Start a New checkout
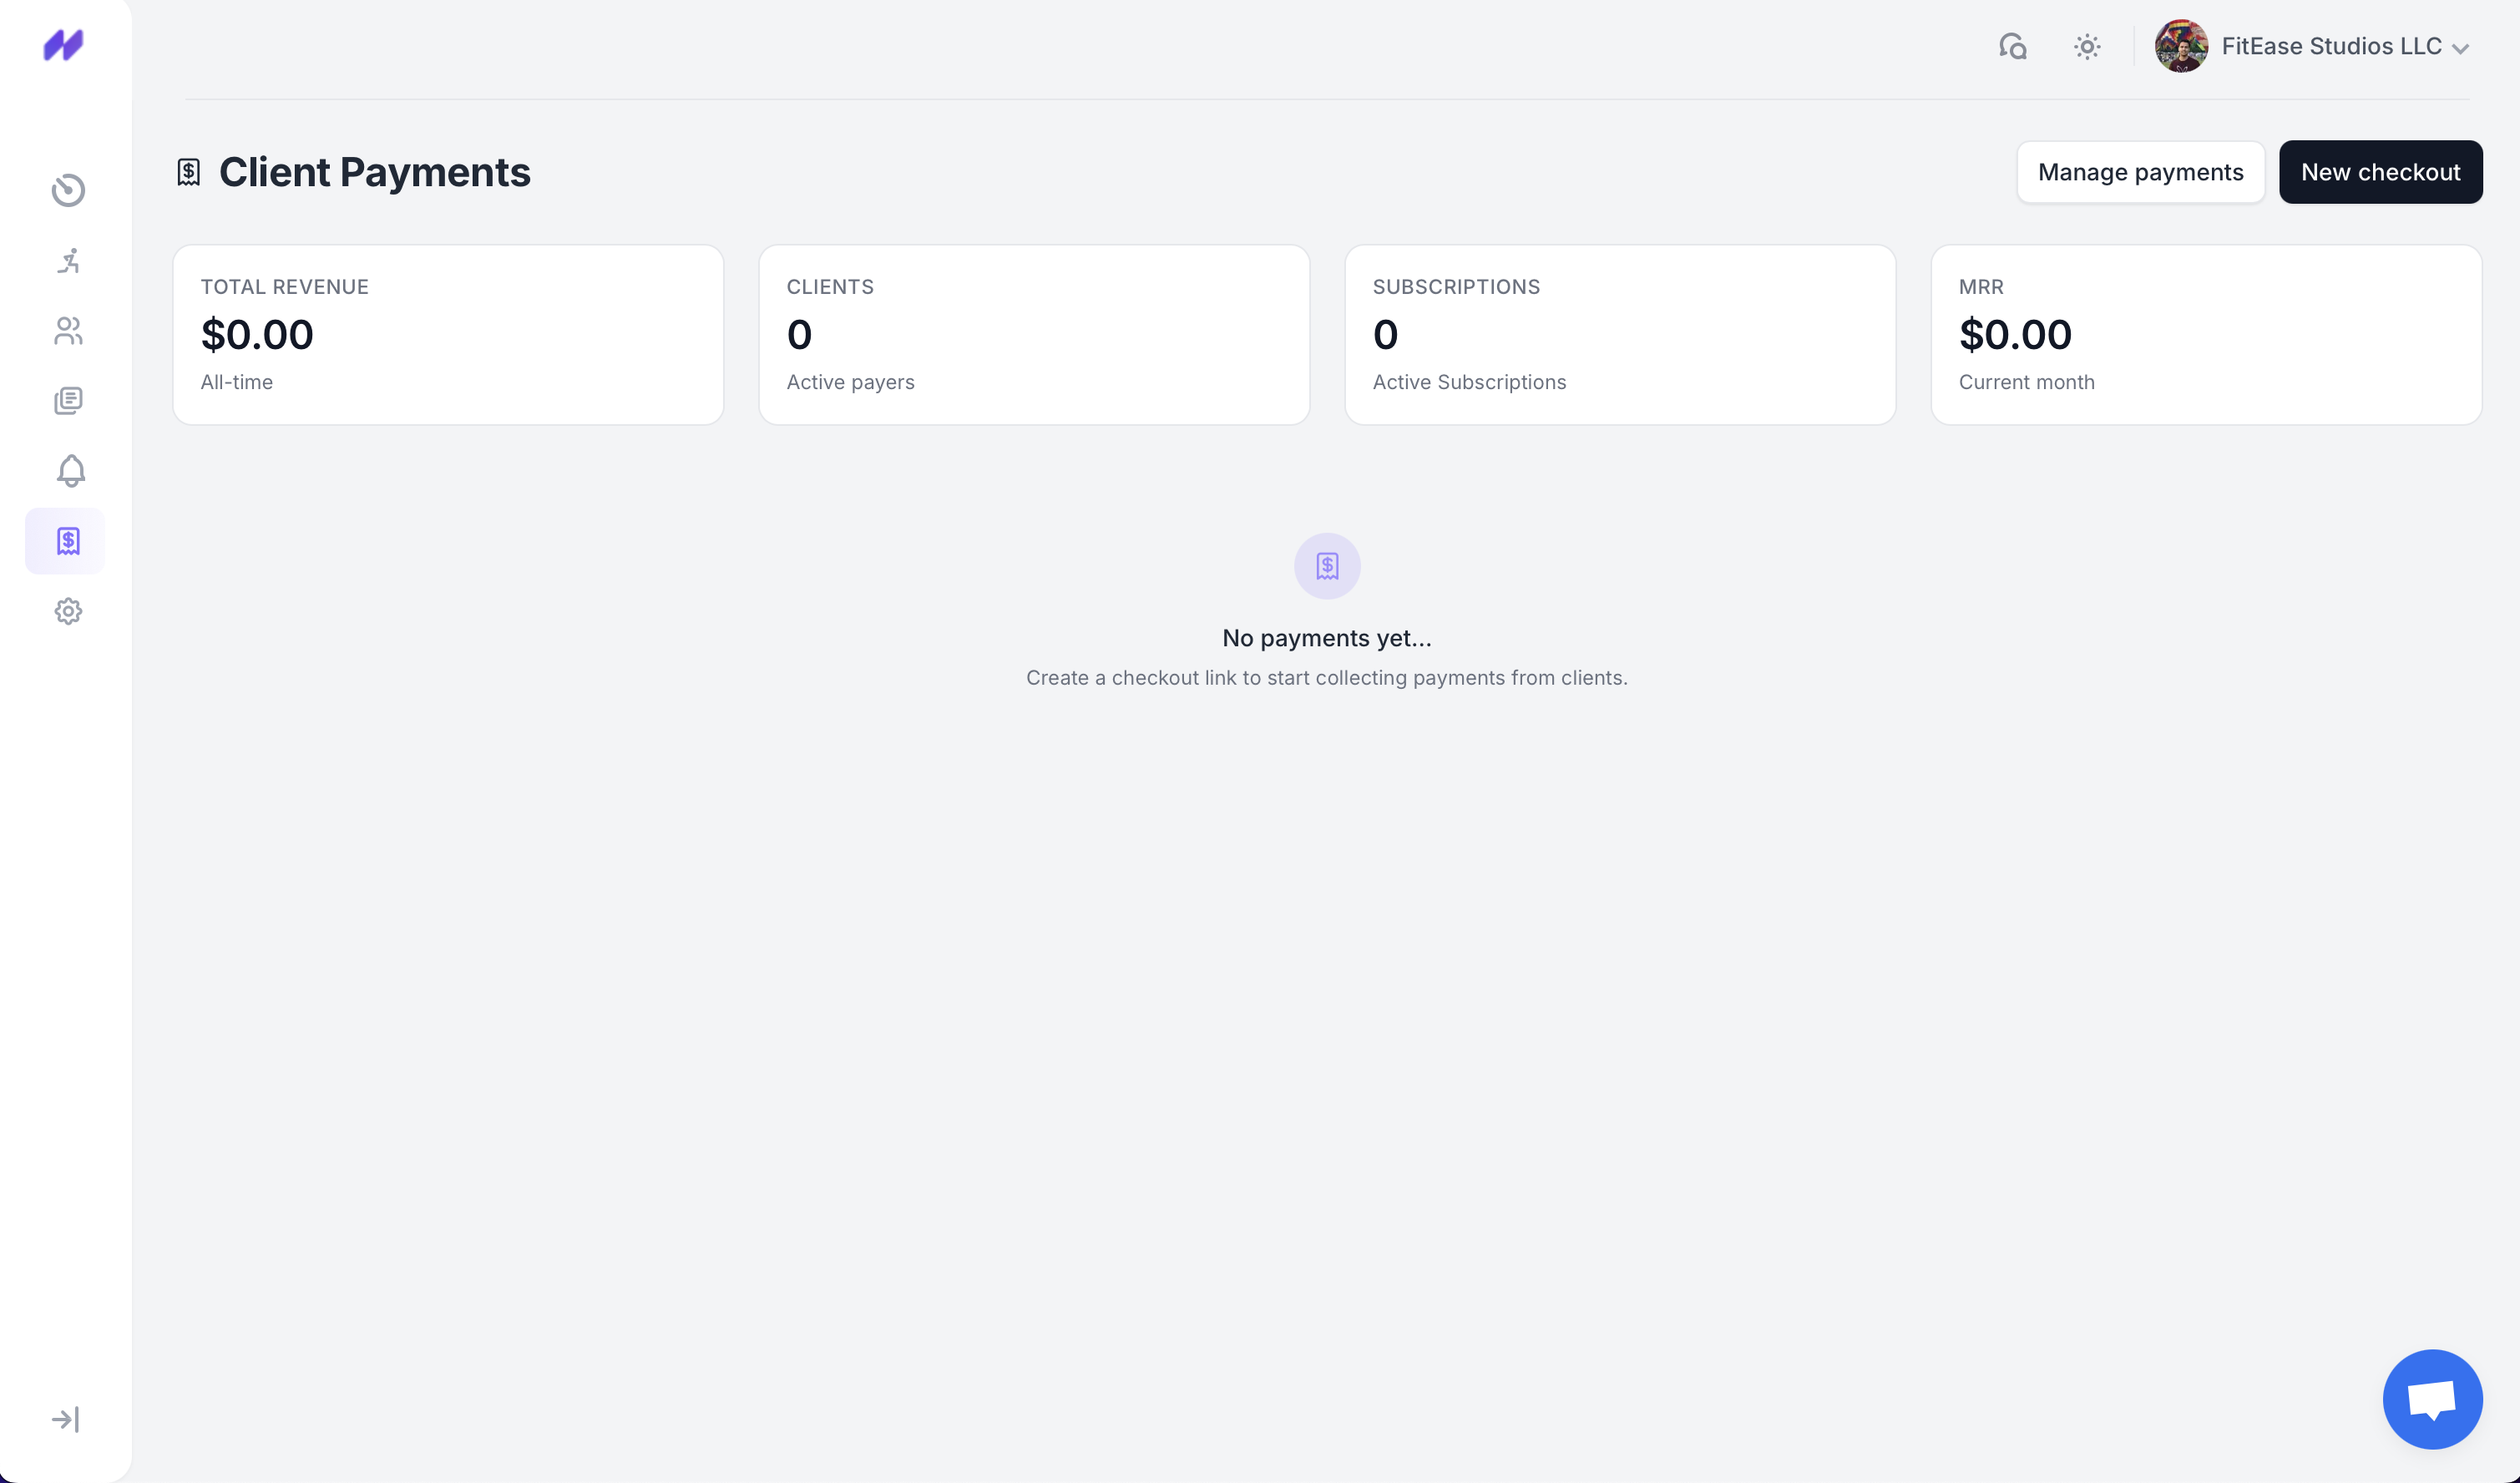 (2380, 171)
